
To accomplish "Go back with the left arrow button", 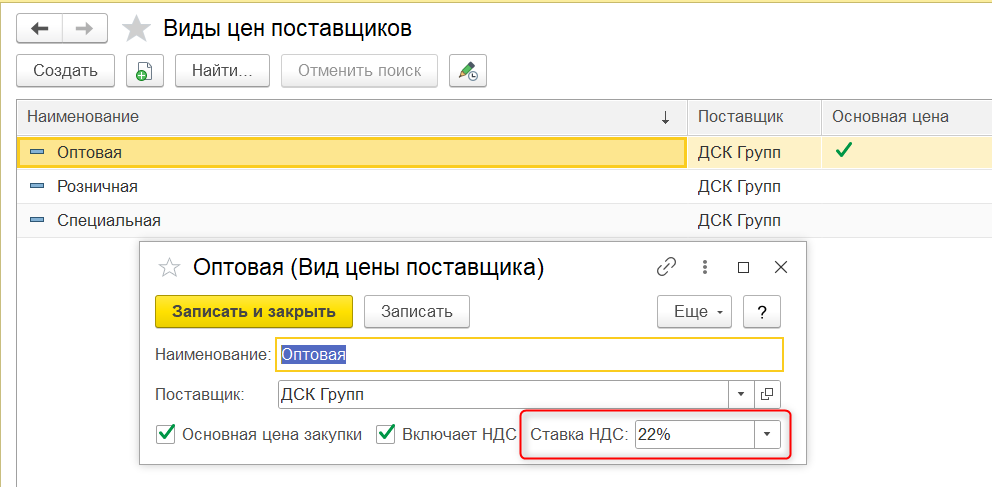I will click(39, 28).
